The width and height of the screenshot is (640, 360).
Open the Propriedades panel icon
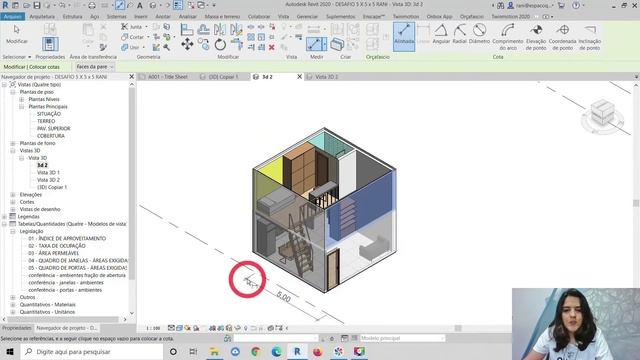tap(50, 44)
